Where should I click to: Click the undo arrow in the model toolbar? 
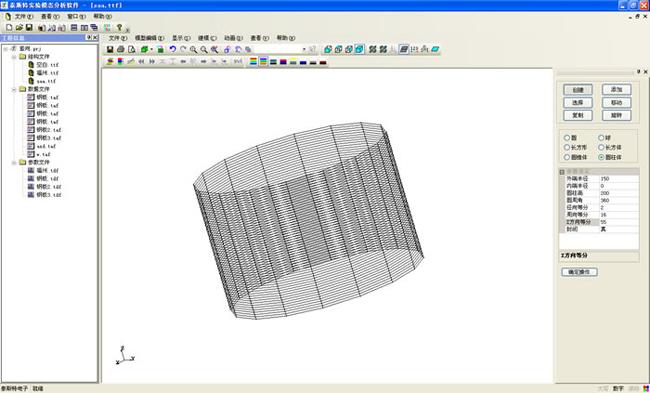tap(172, 49)
